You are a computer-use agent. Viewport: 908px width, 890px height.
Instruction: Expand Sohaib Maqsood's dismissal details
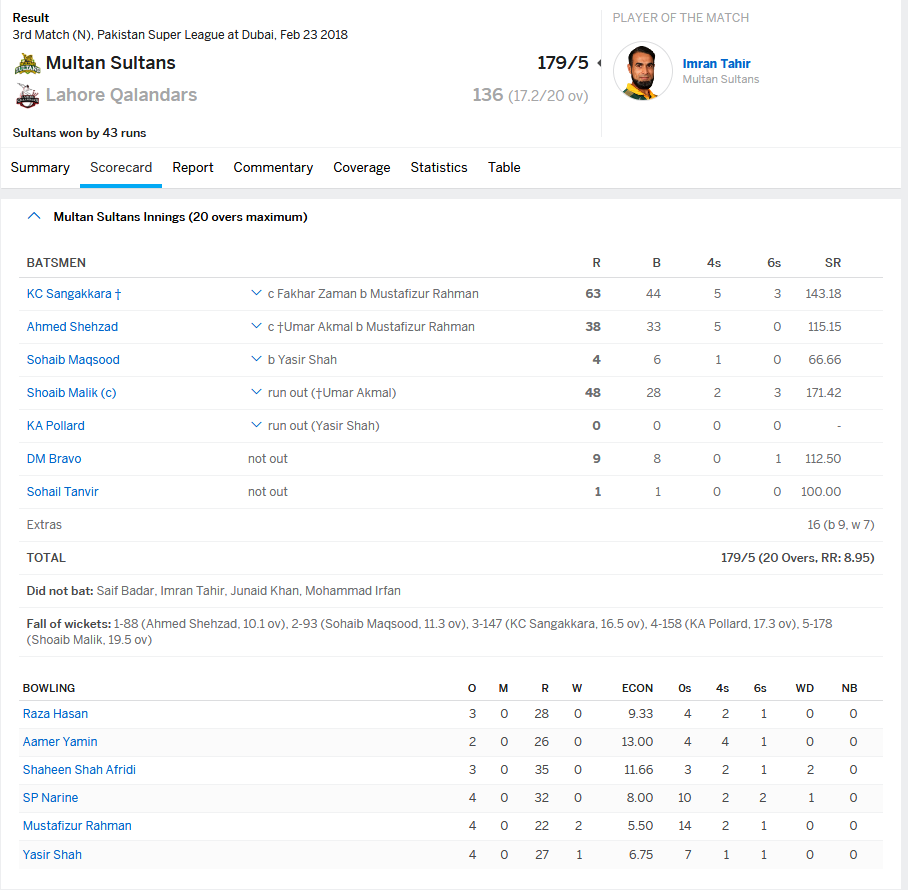pyautogui.click(x=257, y=360)
